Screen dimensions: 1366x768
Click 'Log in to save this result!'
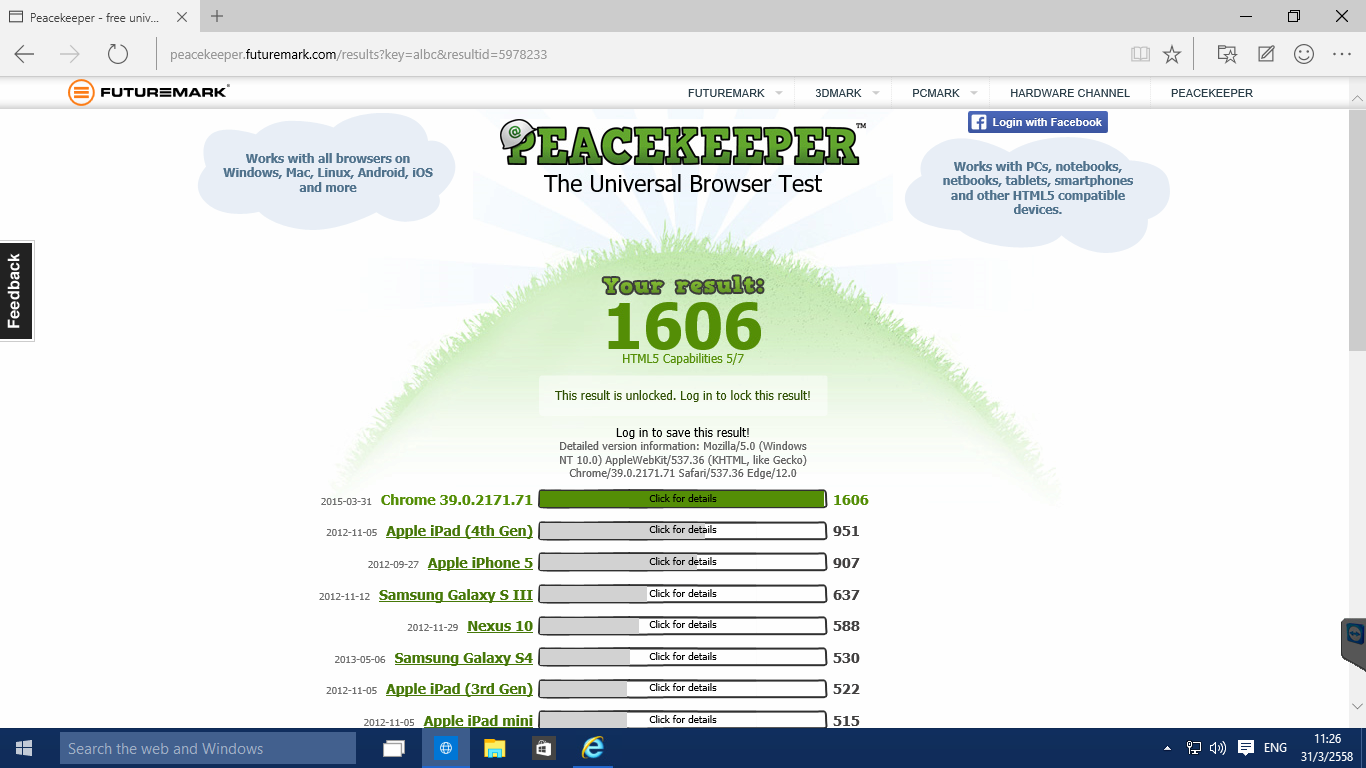pos(683,433)
